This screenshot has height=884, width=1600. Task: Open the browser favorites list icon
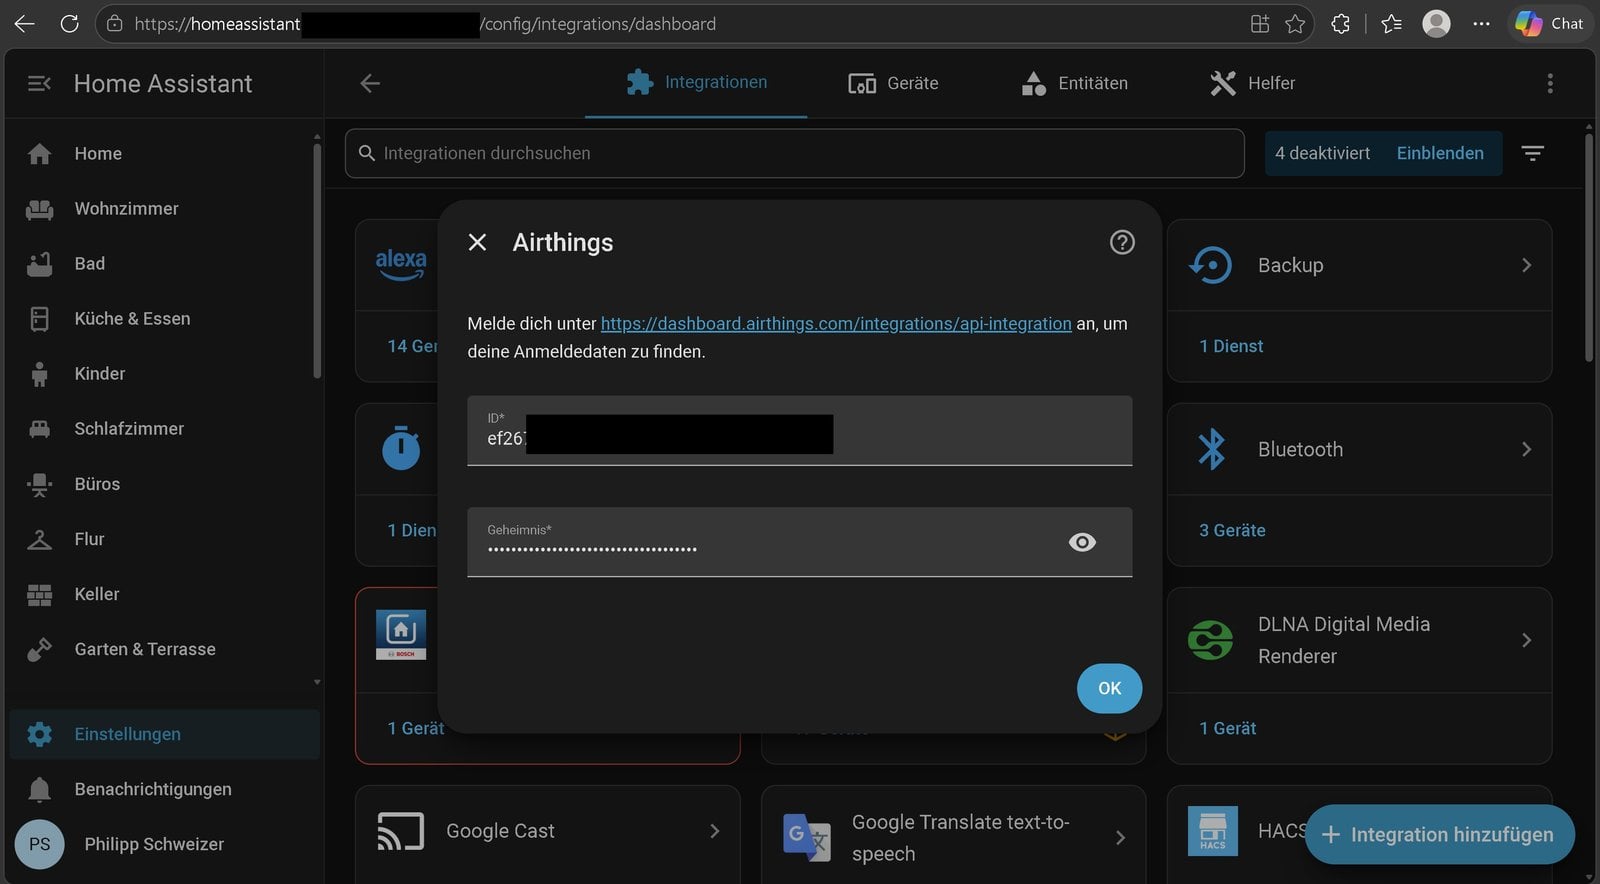tap(1391, 24)
